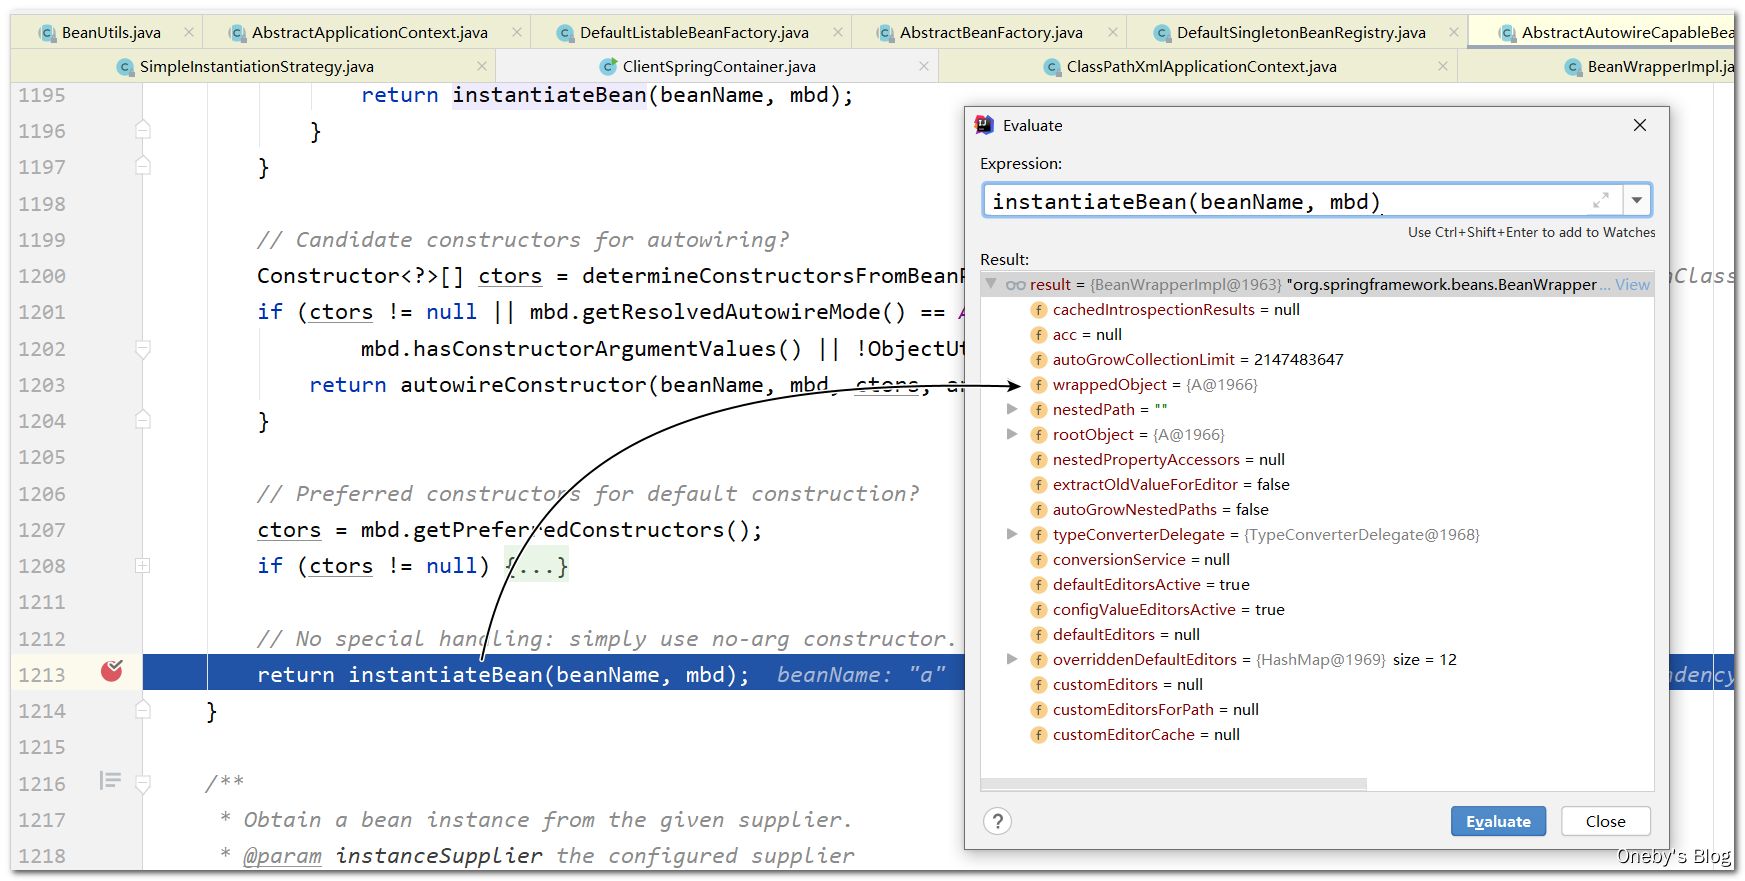This screenshot has width=1745, height=881.
Task: Close the BeanUtils.java tab
Action: (189, 33)
